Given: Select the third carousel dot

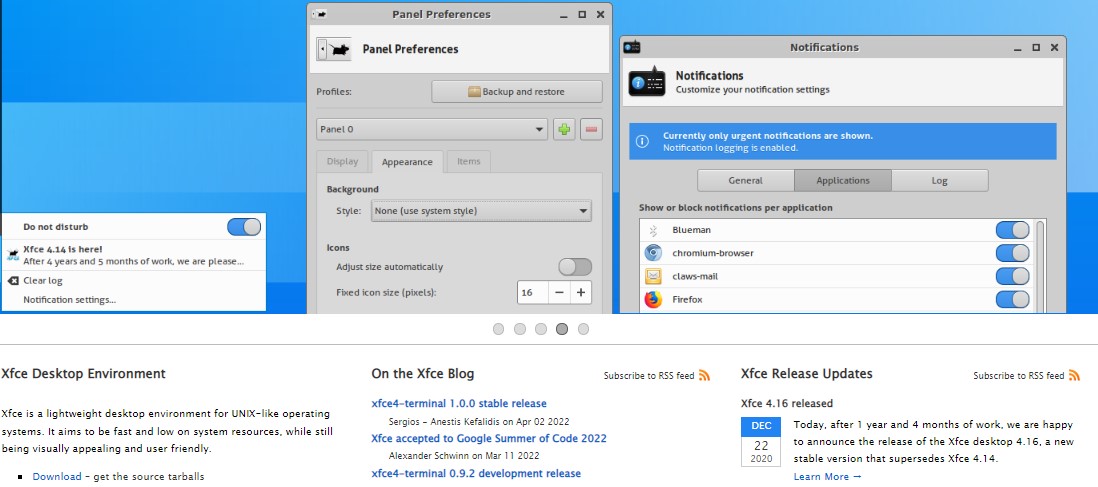Looking at the screenshot, I should [x=541, y=329].
